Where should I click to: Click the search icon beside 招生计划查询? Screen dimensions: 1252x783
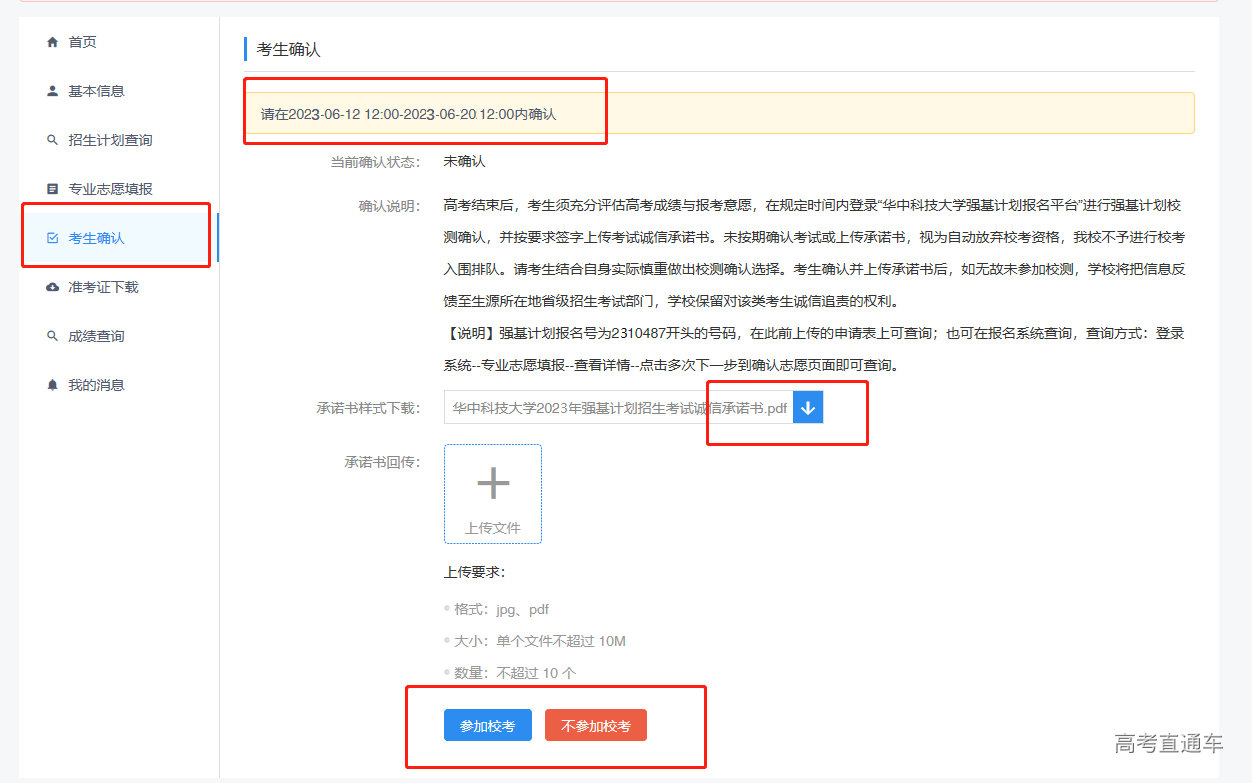pyautogui.click(x=53, y=140)
